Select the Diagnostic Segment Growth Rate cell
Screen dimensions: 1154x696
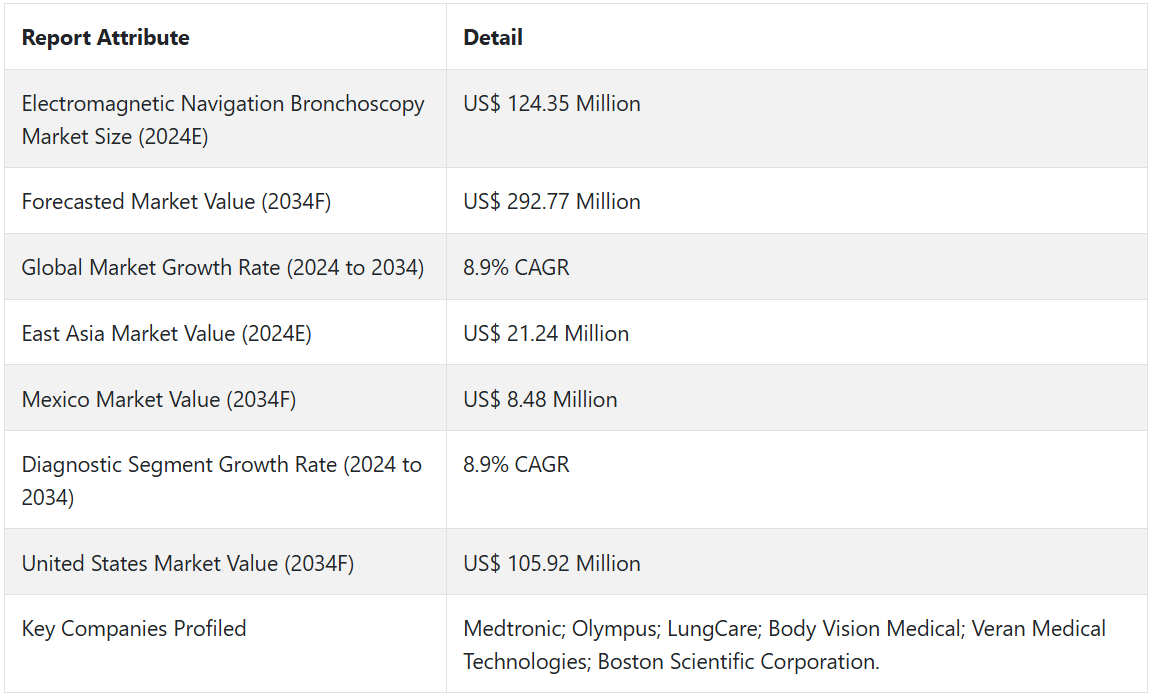pos(221,481)
